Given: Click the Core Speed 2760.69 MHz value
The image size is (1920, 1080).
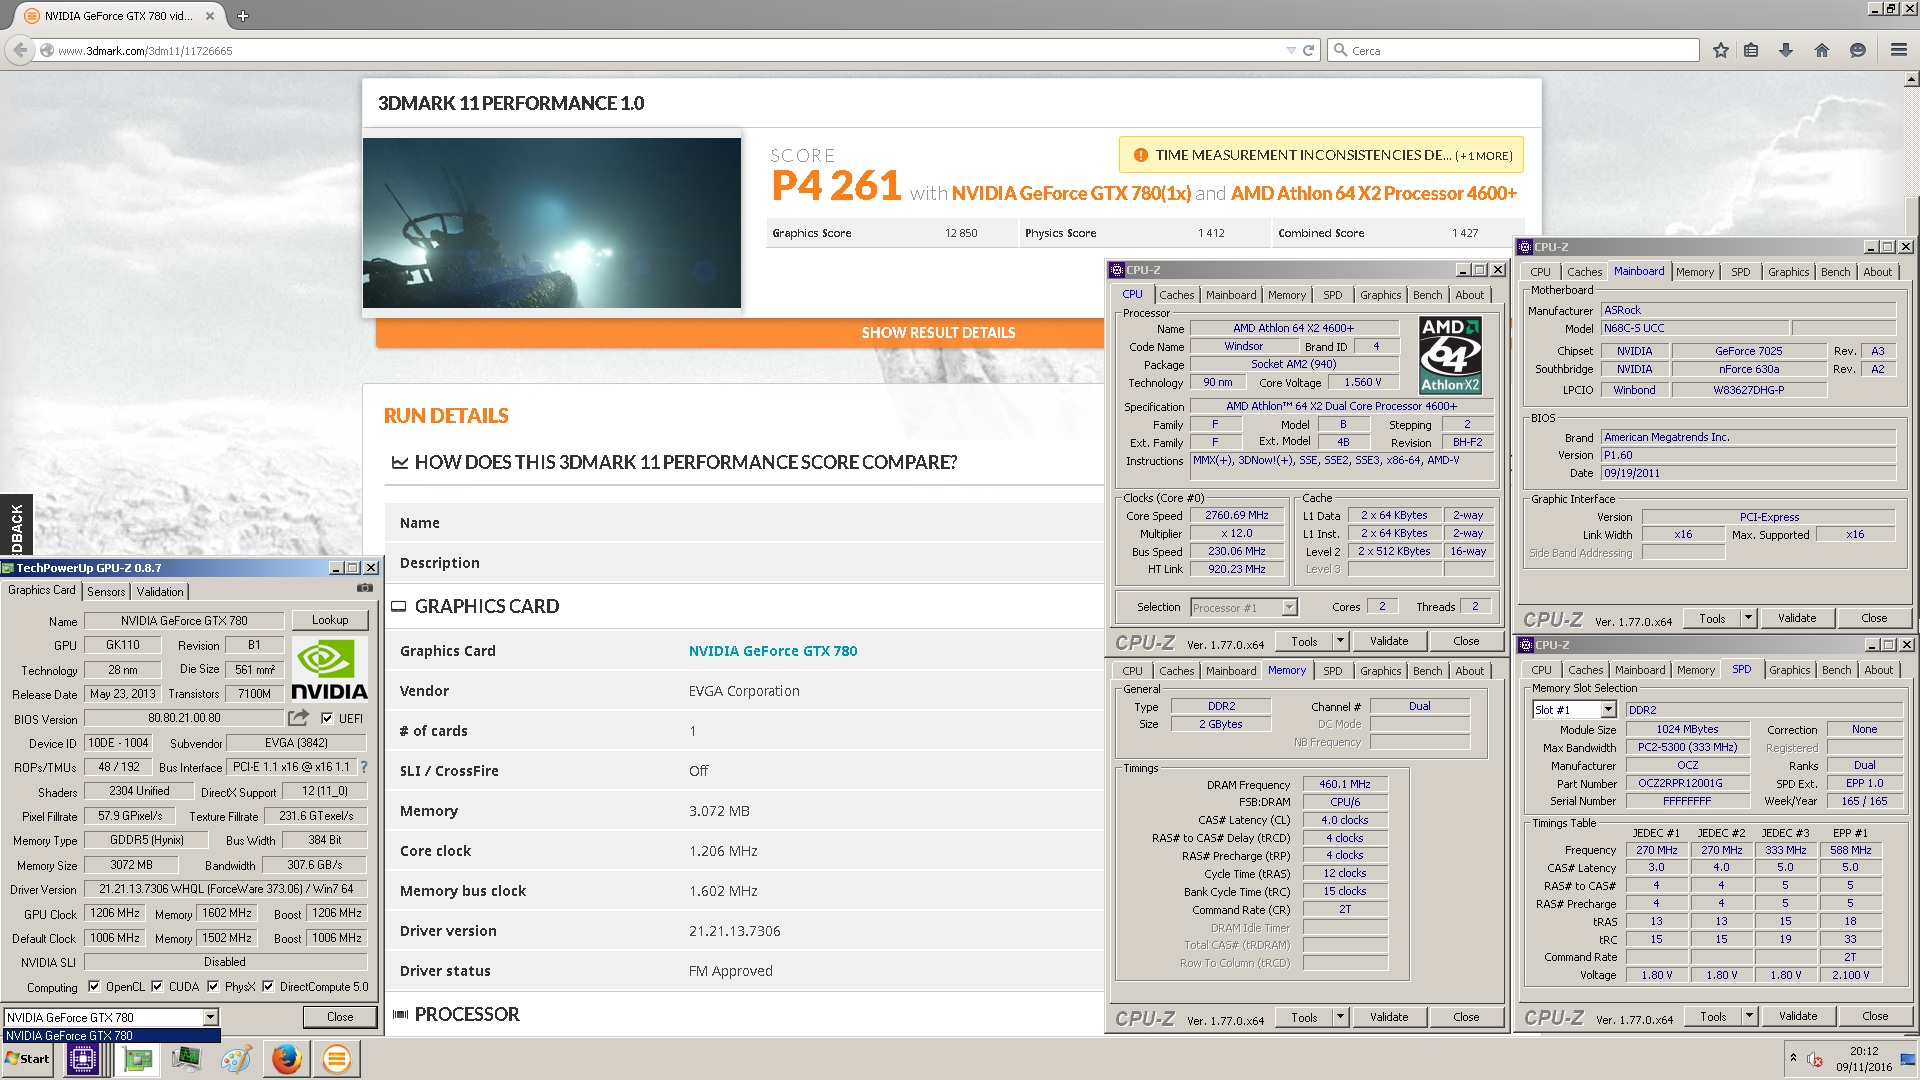Looking at the screenshot, I should [x=1237, y=516].
